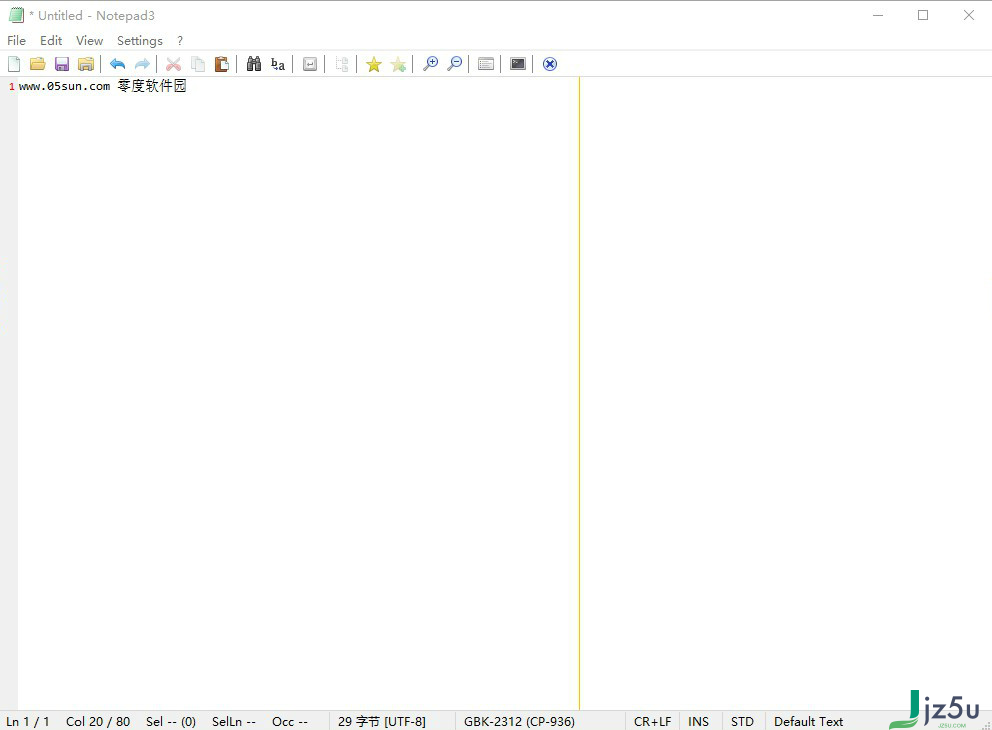This screenshot has height=730, width=992.
Task: Open favorites with the yellow star icon
Action: click(374, 64)
